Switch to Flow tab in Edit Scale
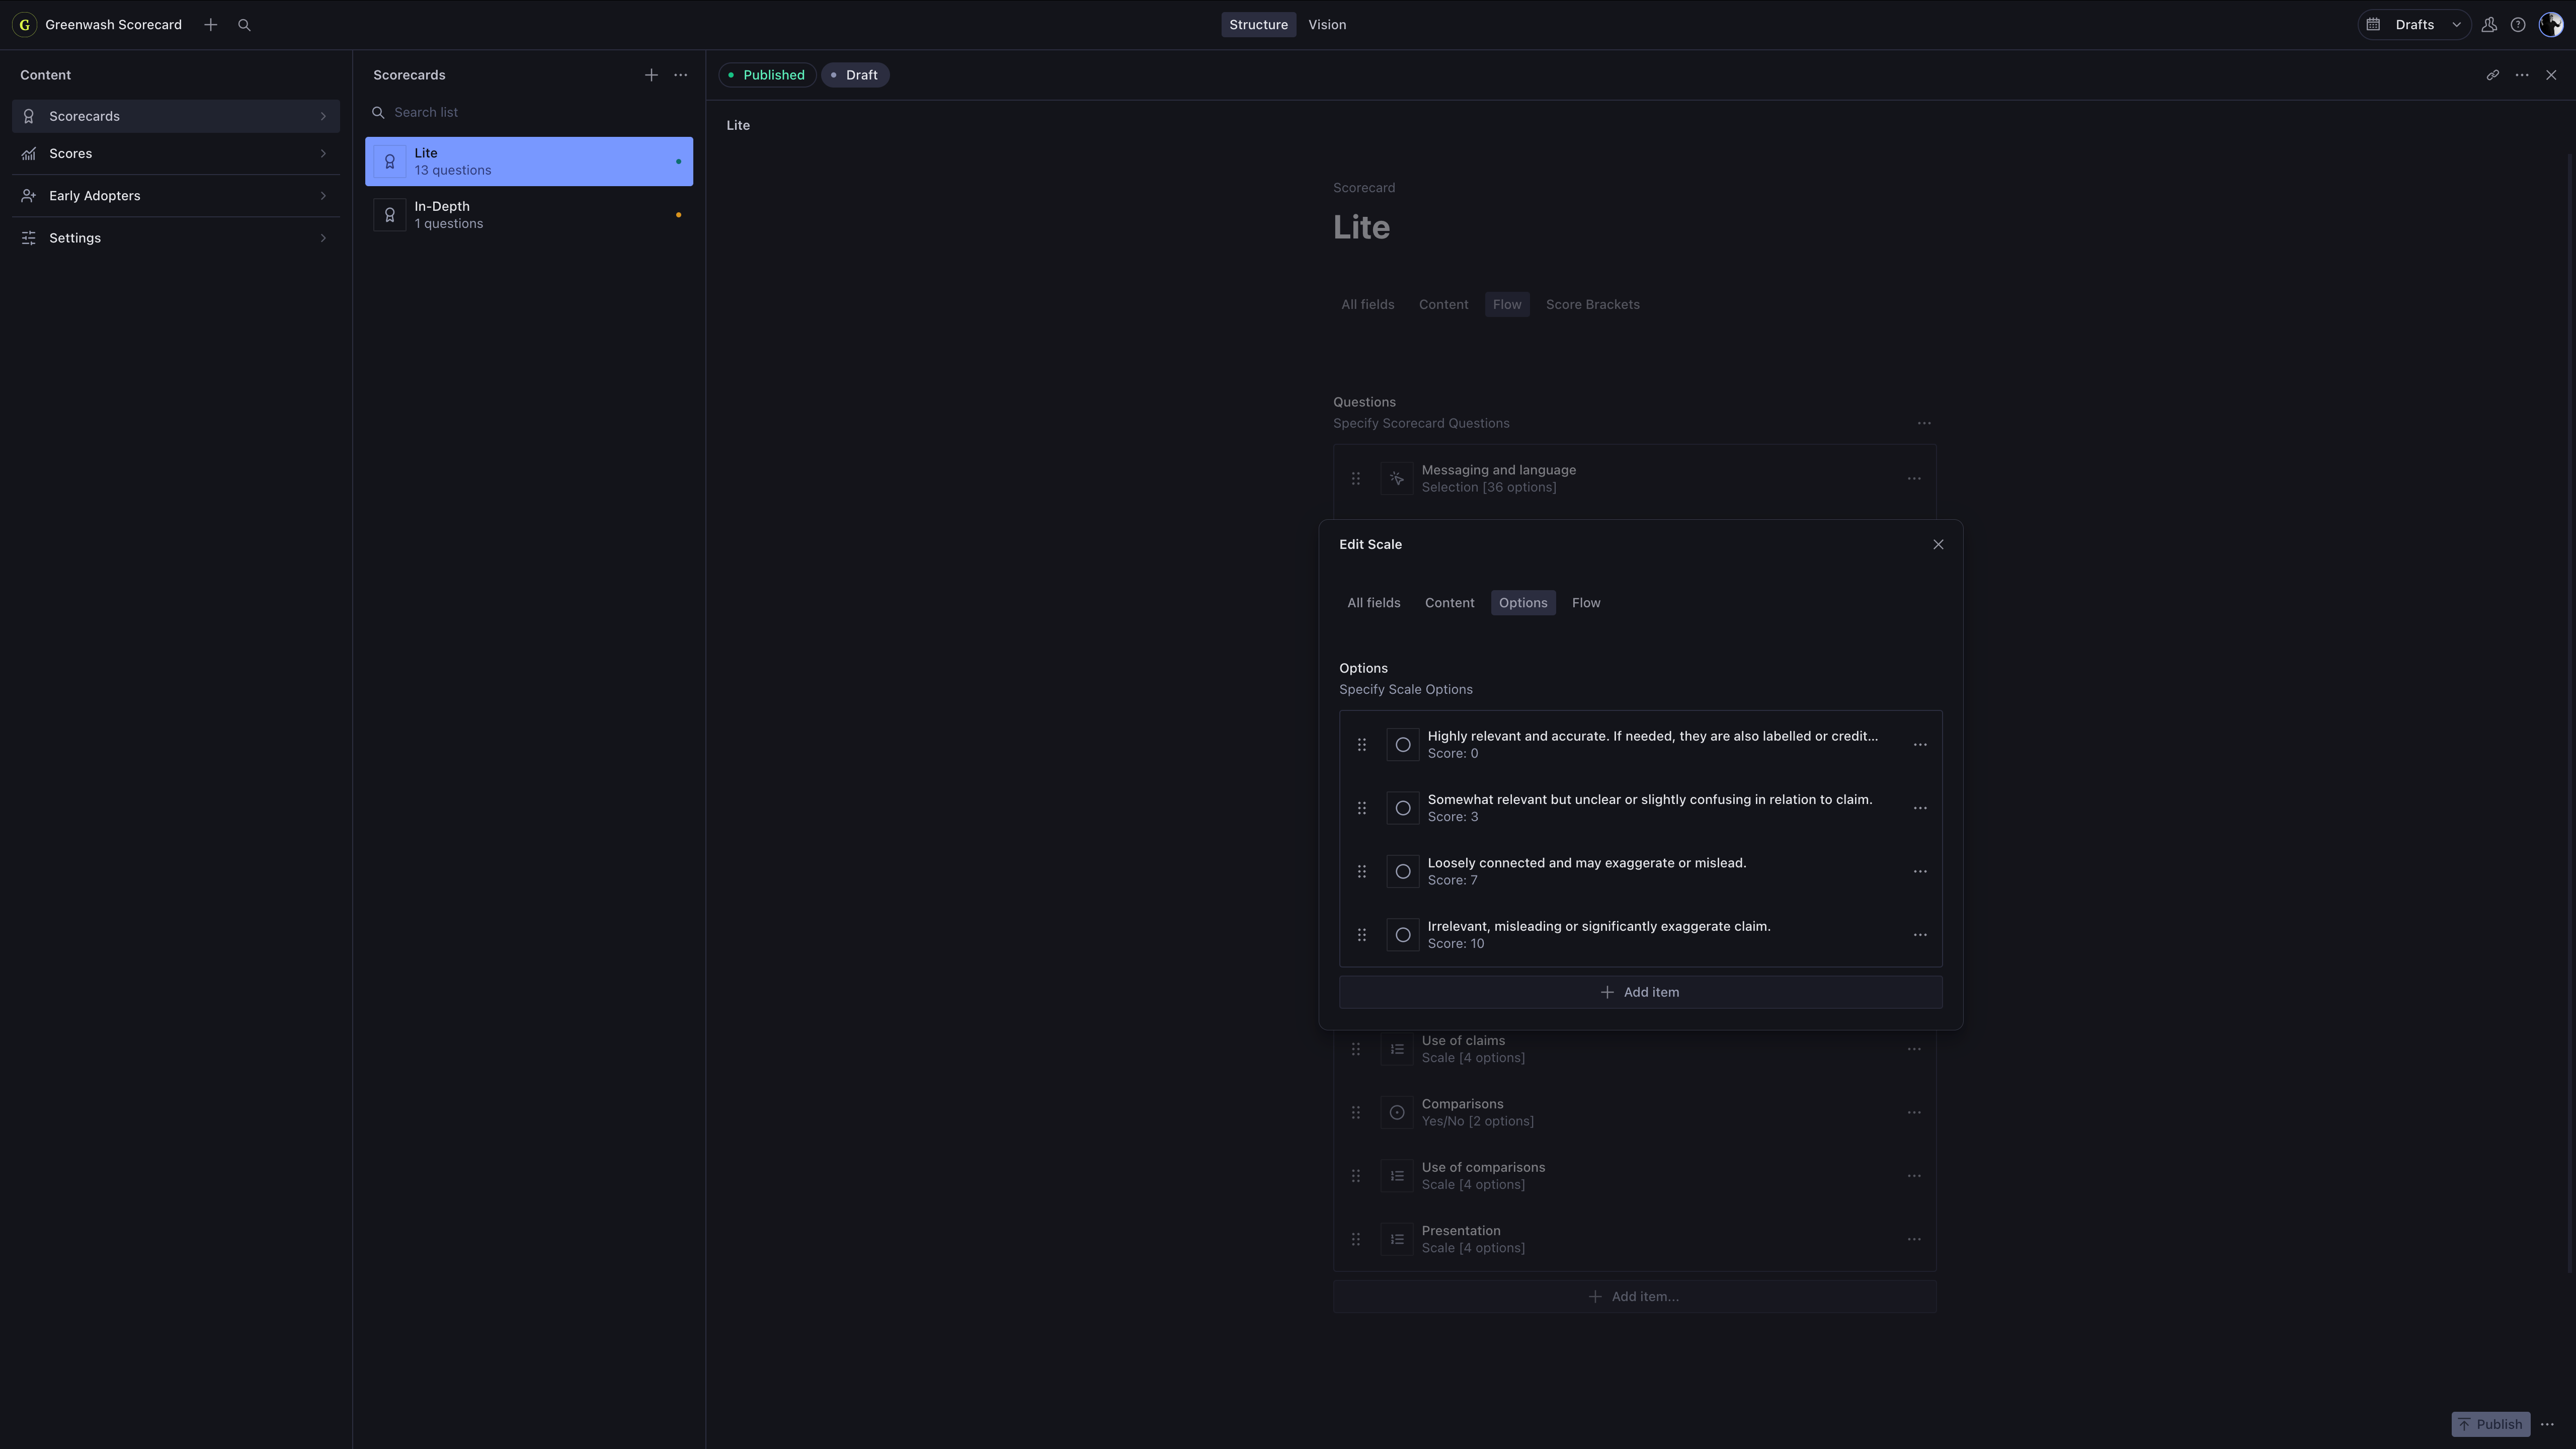The image size is (2576, 1449). coord(1585,603)
